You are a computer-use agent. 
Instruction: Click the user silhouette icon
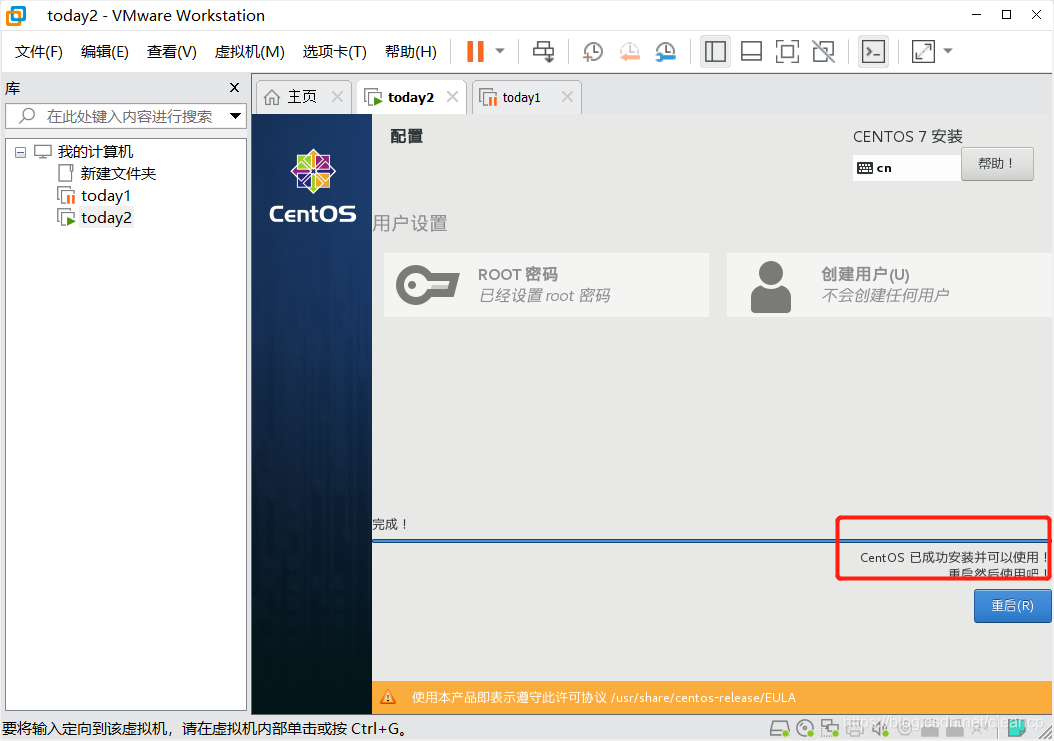(x=770, y=287)
